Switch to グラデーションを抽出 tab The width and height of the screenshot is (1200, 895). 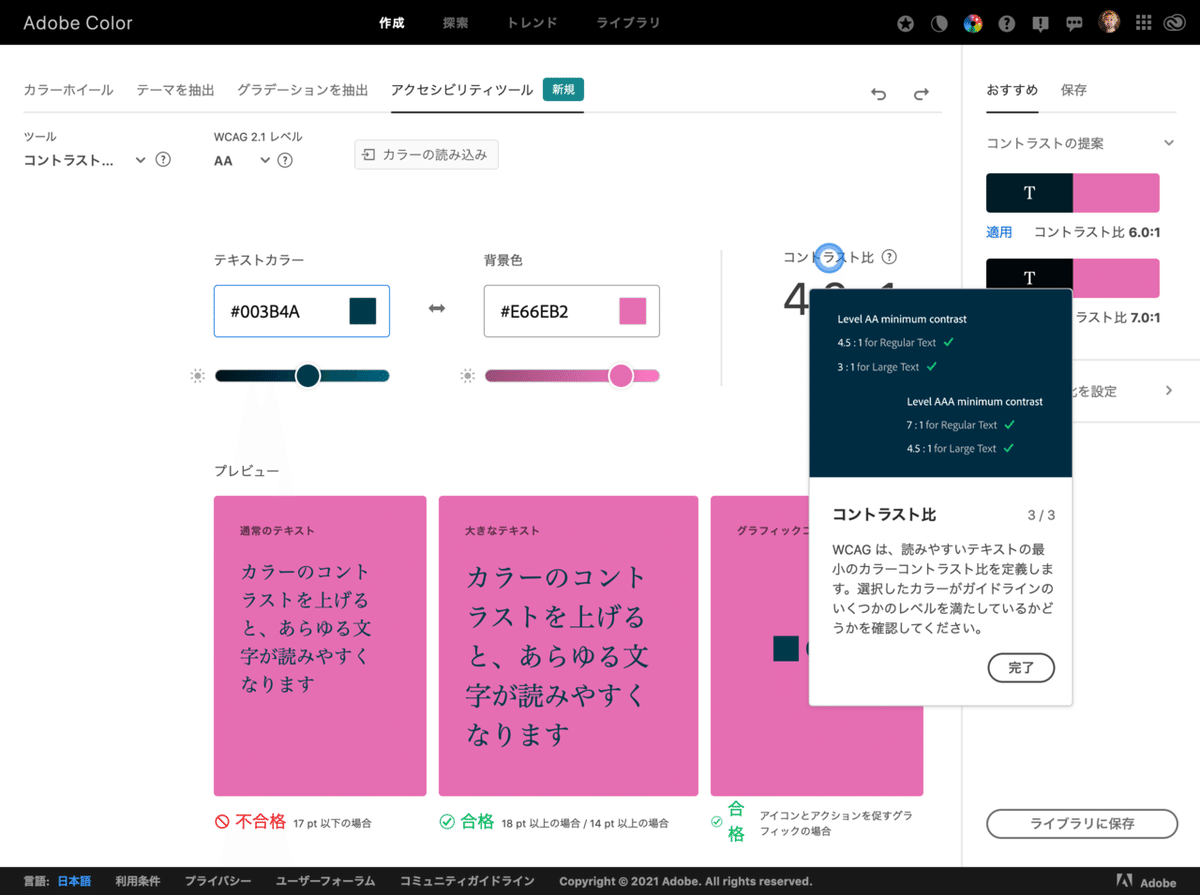tap(303, 90)
